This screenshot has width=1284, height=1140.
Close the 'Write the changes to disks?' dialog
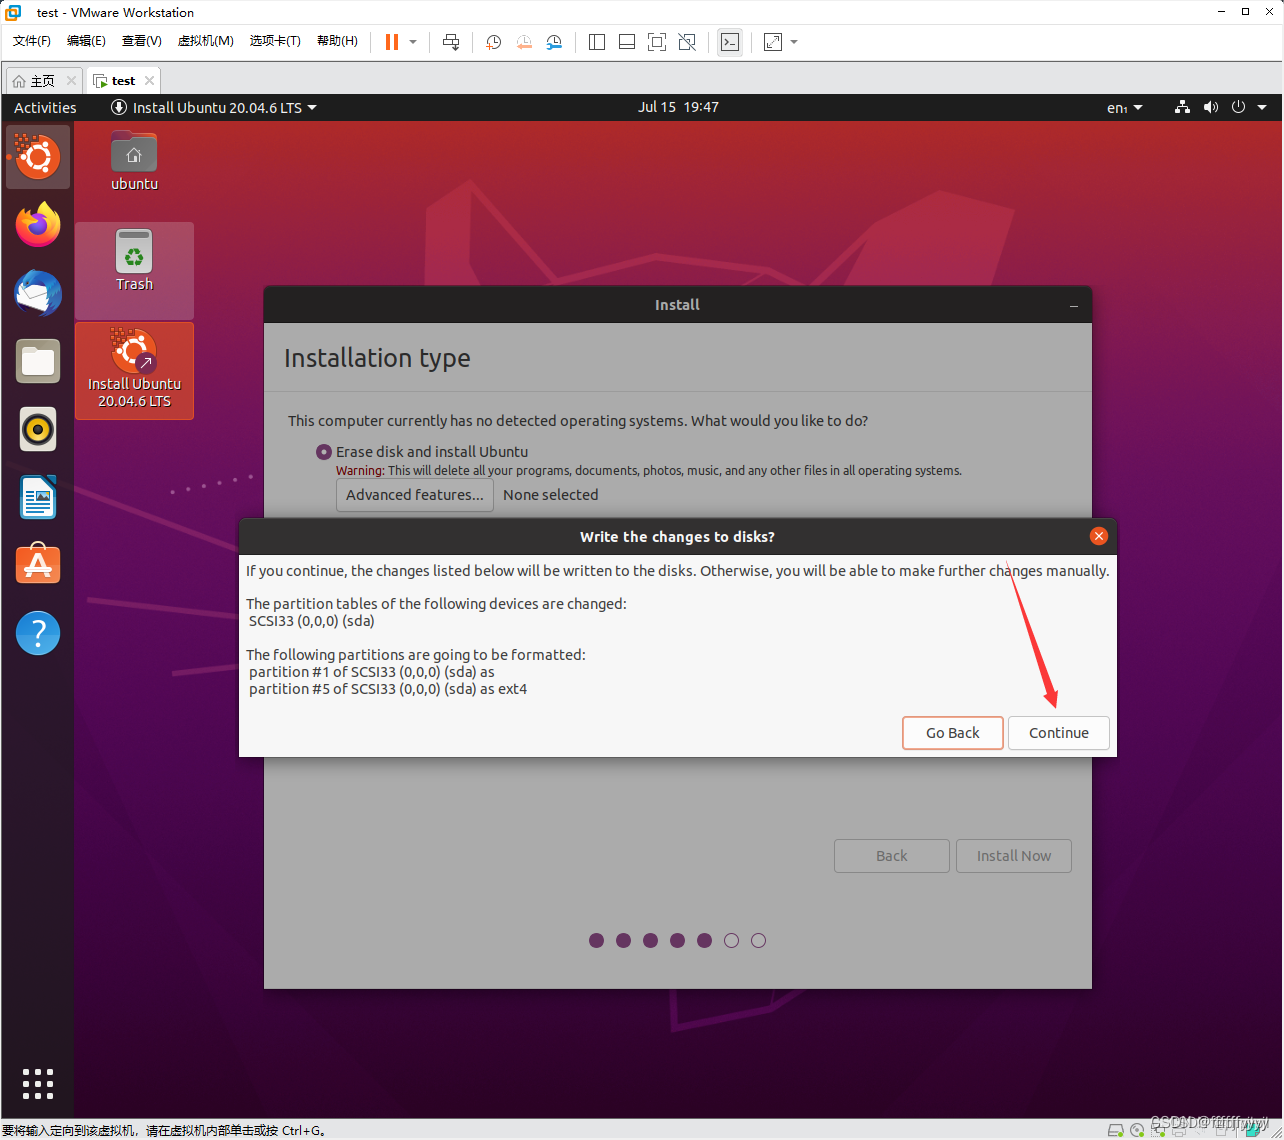[1099, 536]
